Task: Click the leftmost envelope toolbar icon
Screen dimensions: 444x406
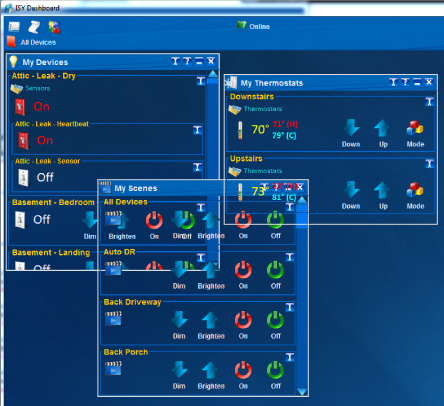Action: [14, 27]
